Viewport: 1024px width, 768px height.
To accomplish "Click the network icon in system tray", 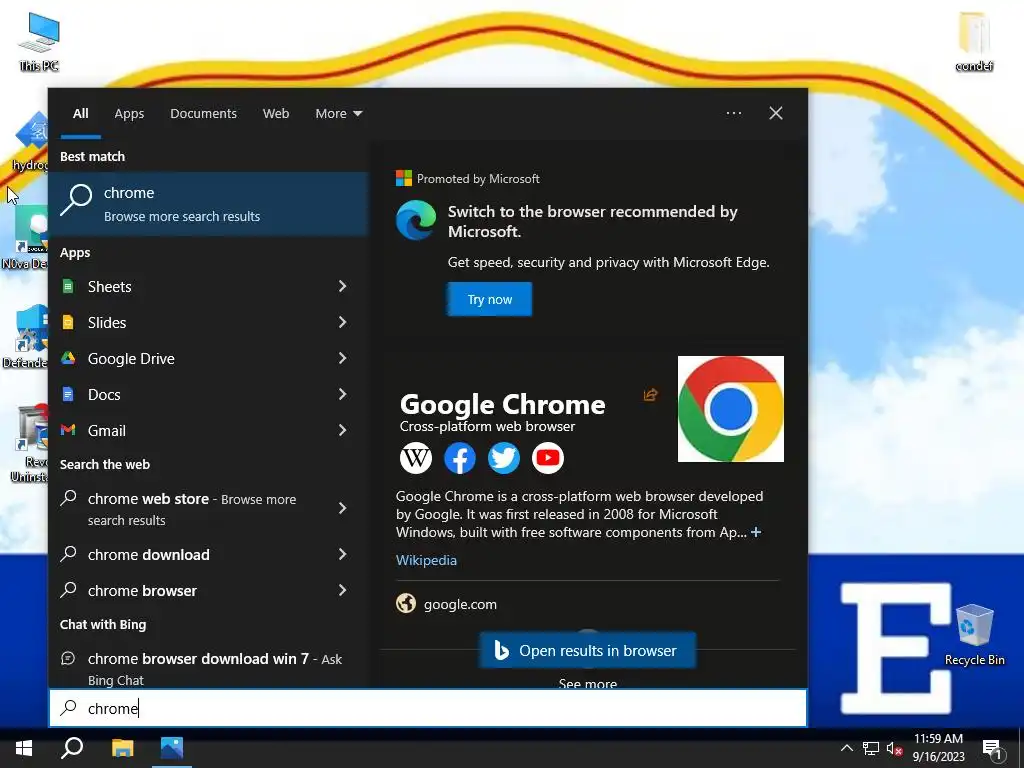I will coord(871,748).
